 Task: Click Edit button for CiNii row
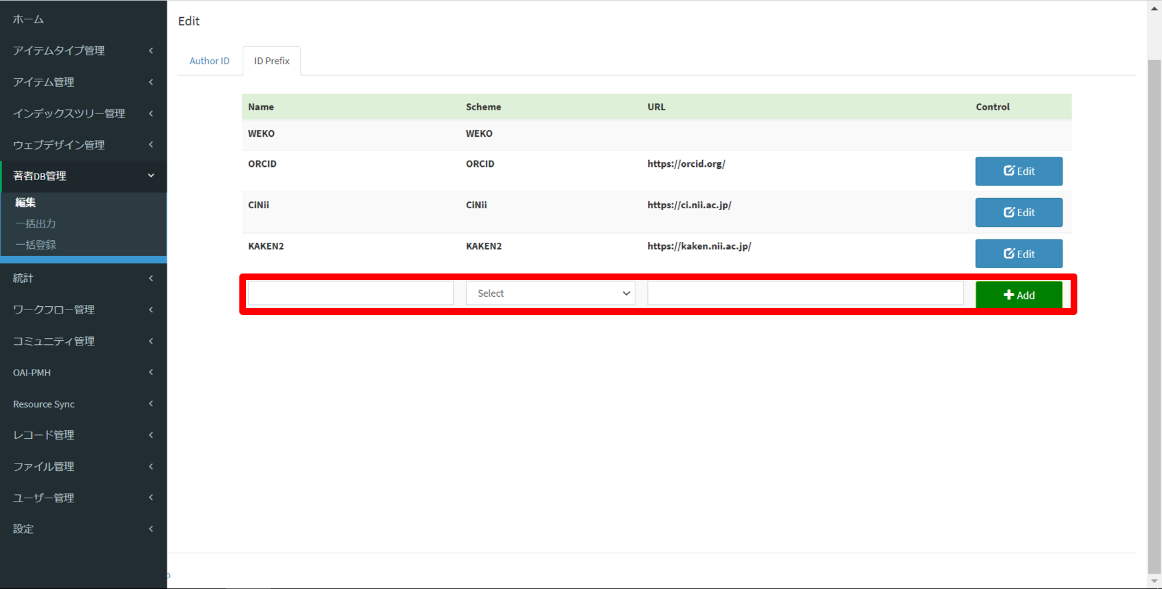[x=1018, y=212]
